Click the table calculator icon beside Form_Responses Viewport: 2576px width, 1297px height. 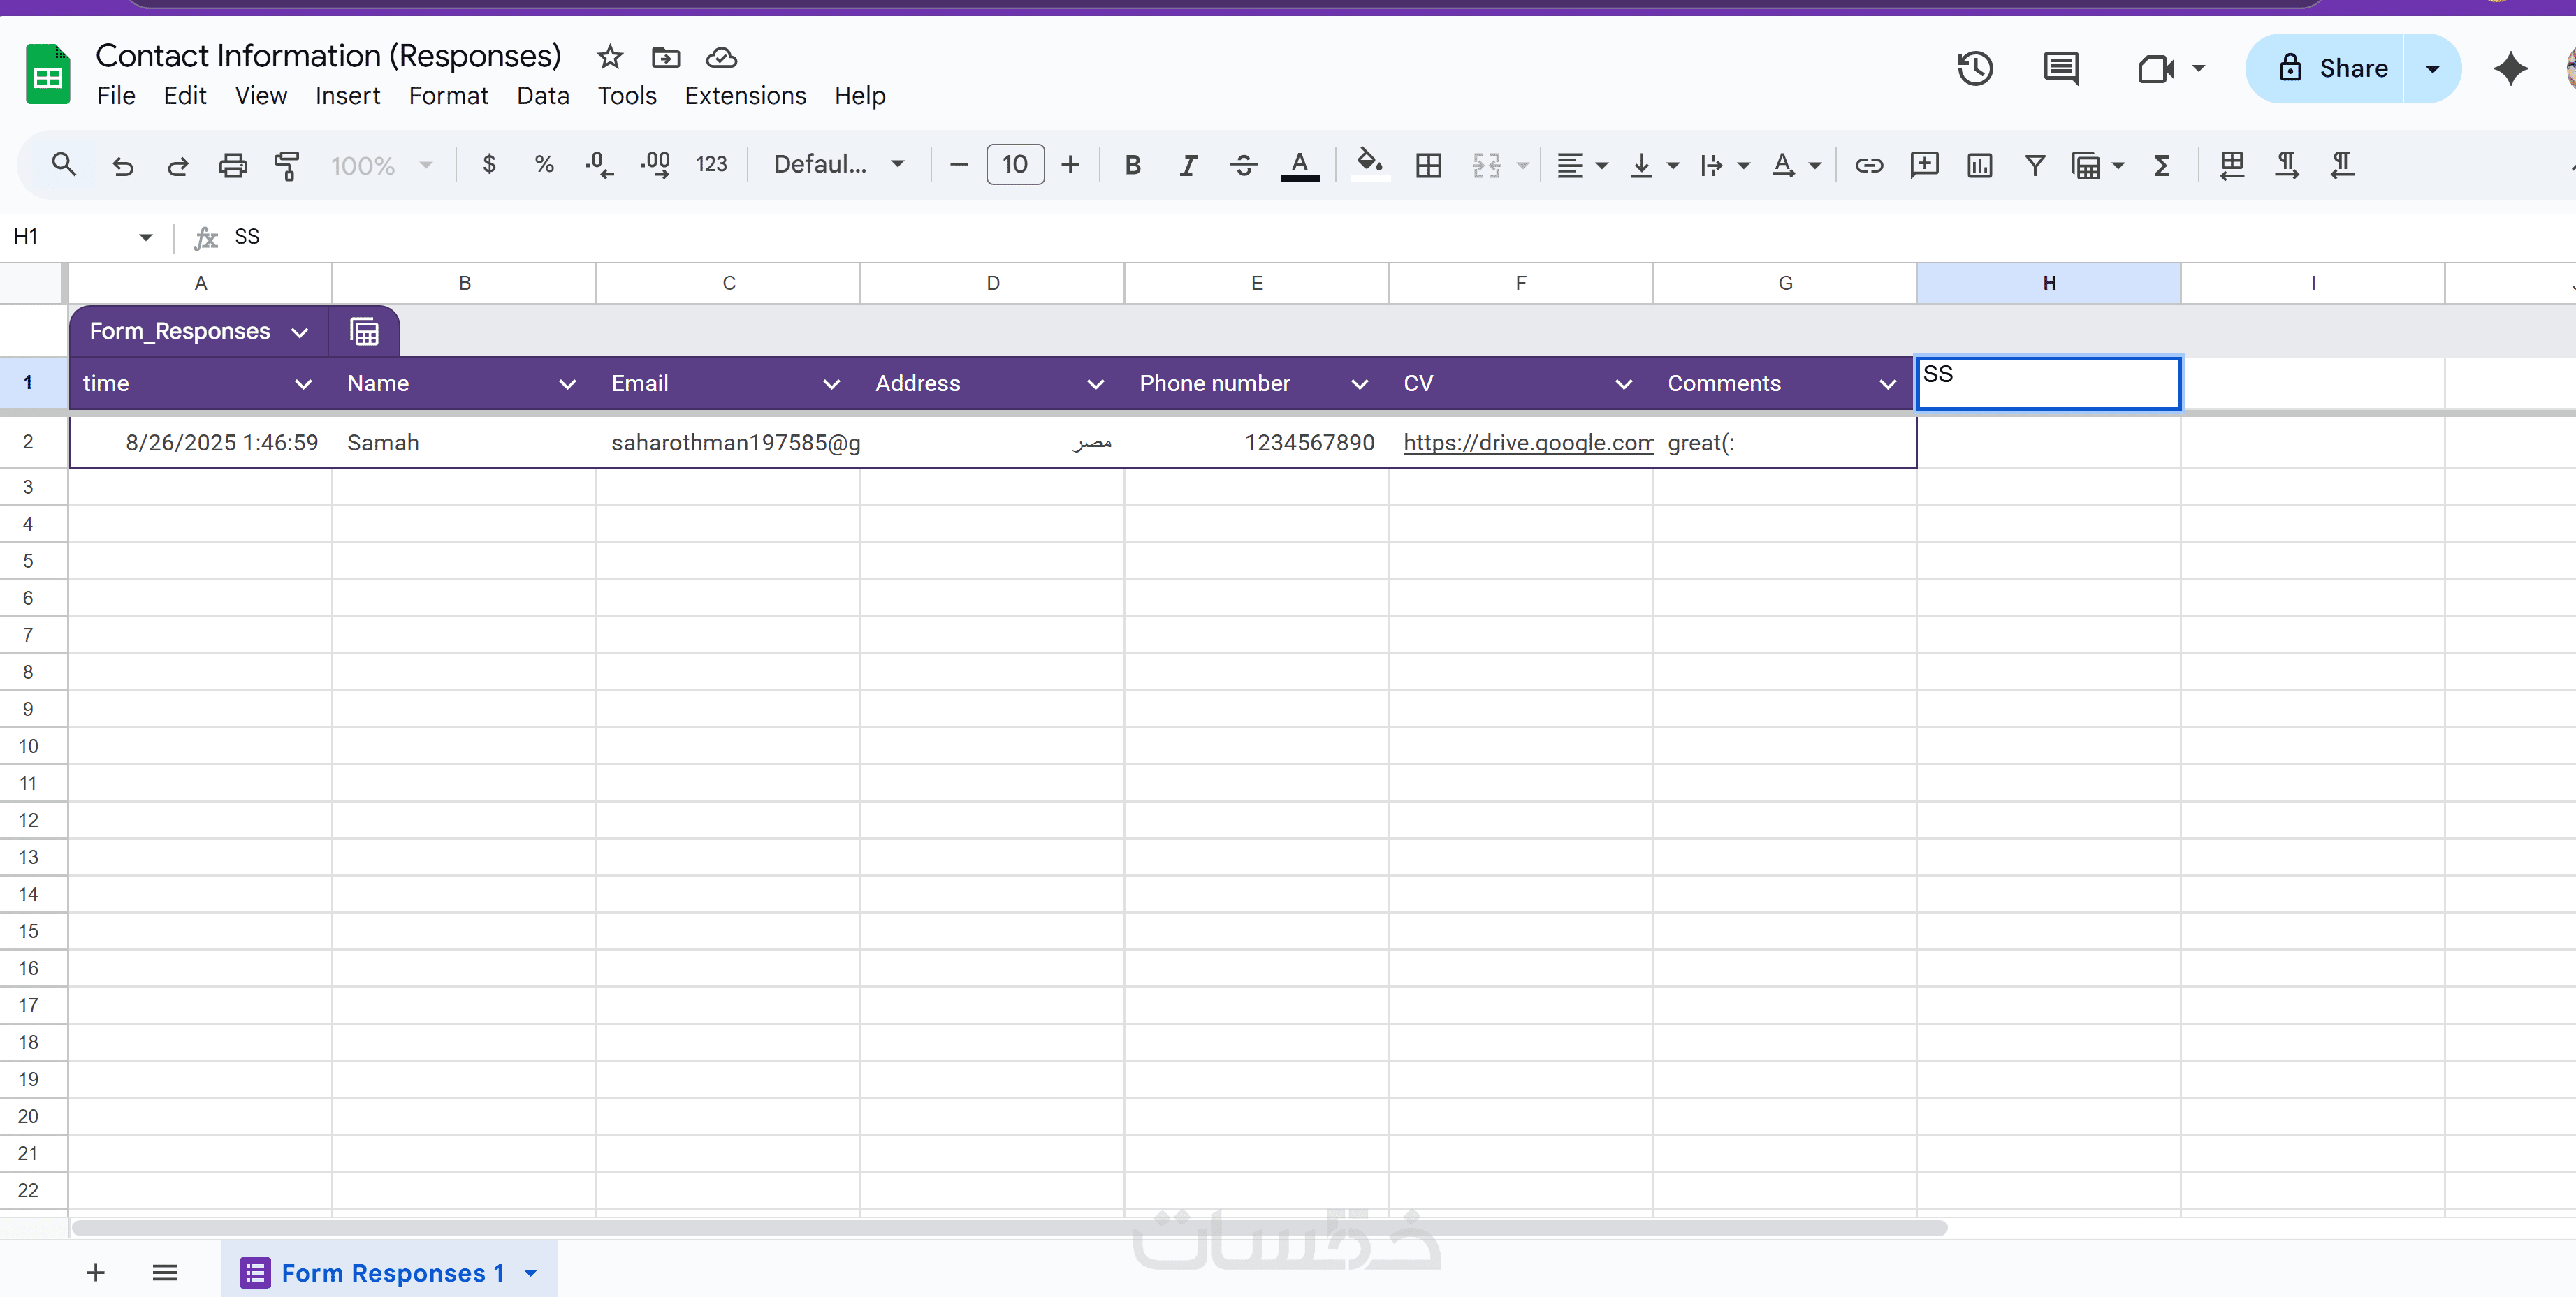364,331
